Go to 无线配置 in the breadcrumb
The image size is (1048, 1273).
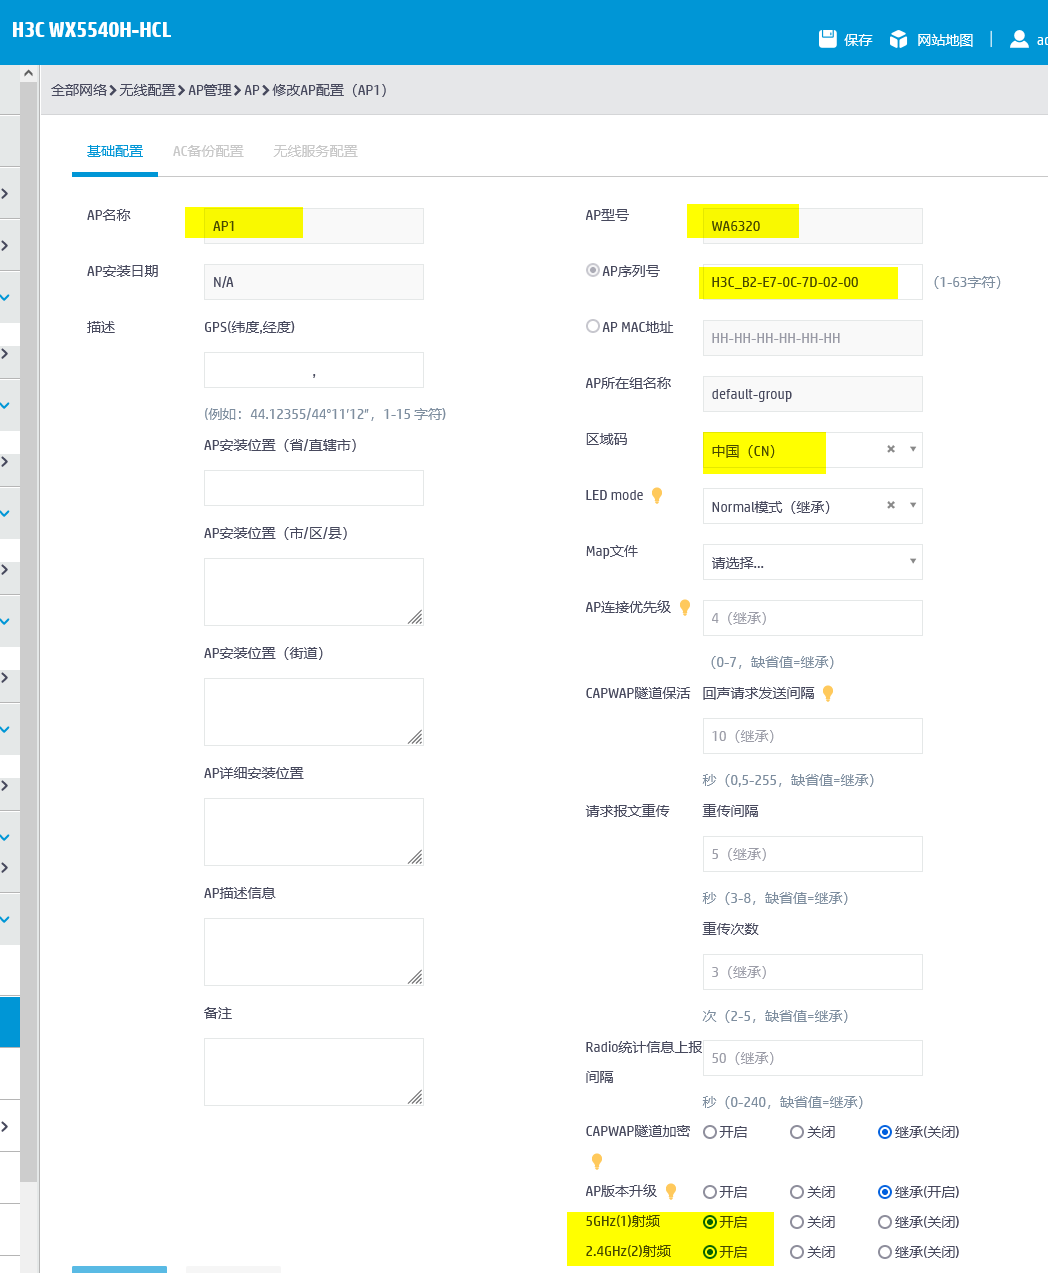(x=147, y=90)
